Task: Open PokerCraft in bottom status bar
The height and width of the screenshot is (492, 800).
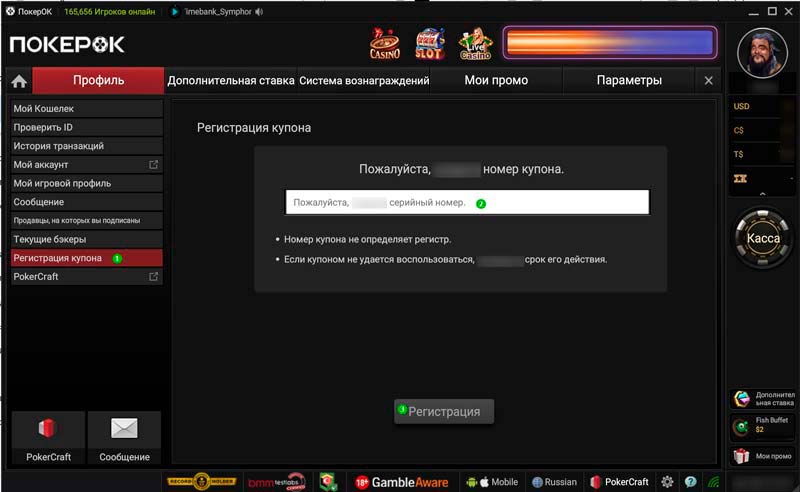Action: tap(619, 482)
